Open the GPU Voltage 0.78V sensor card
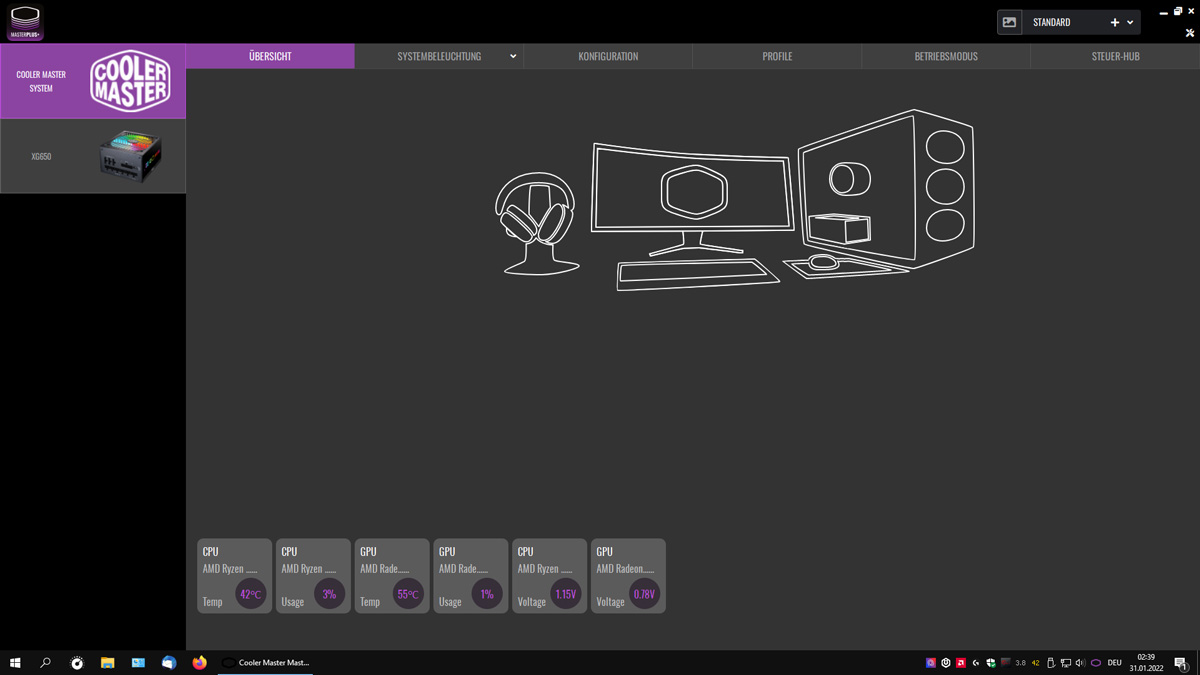 coord(628,576)
